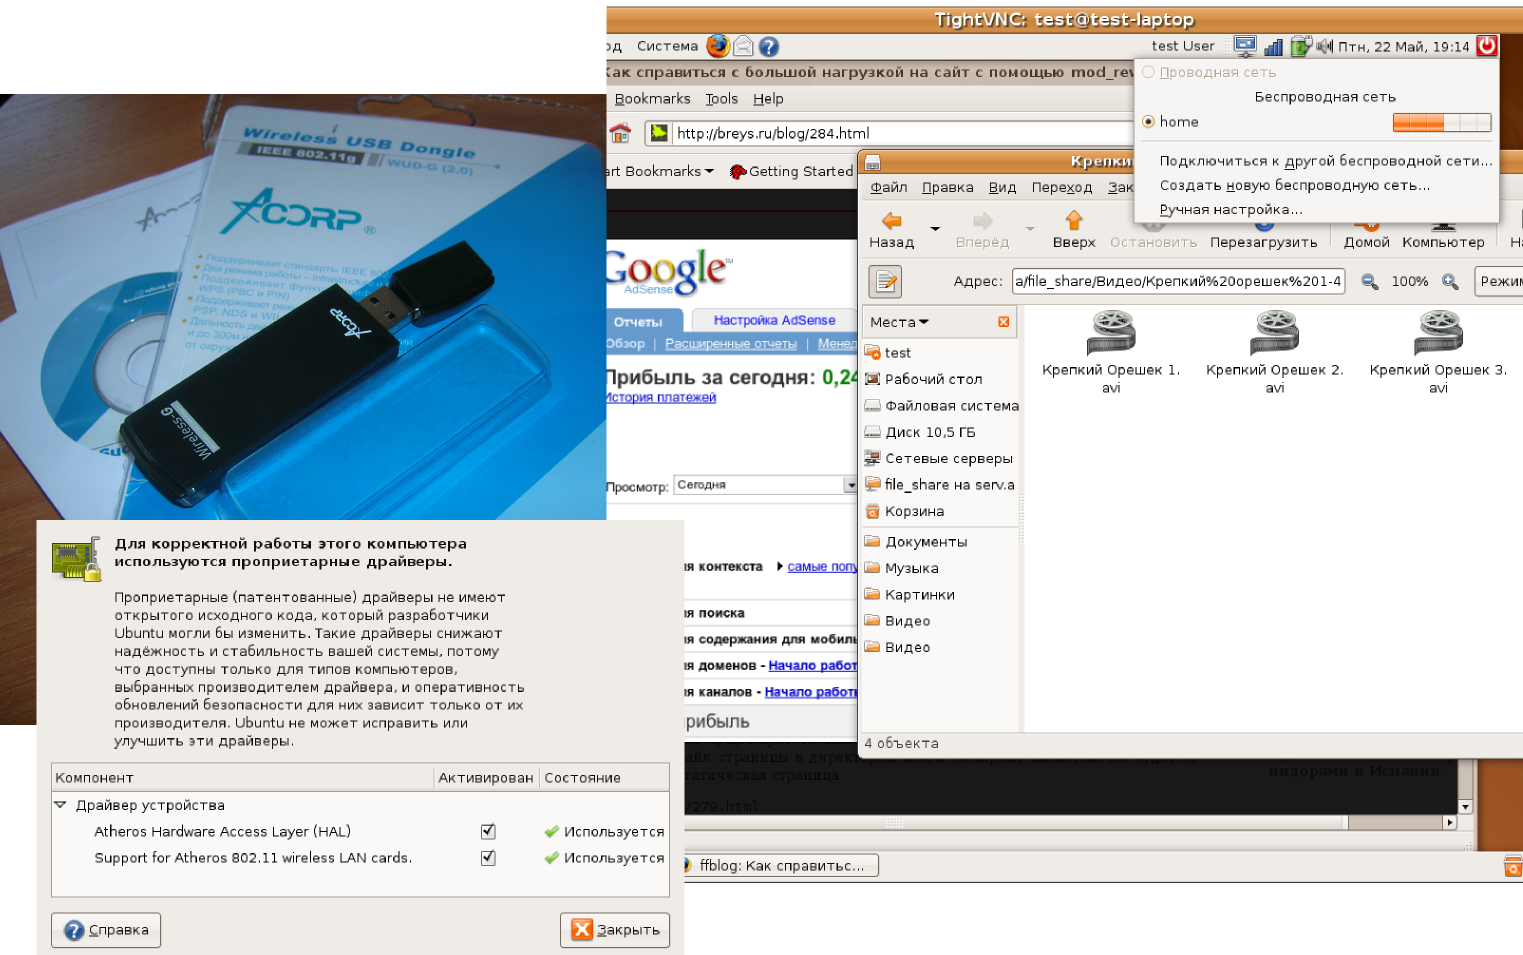
Task: Collapse the Драйвер устройства tree row
Action: (61, 805)
